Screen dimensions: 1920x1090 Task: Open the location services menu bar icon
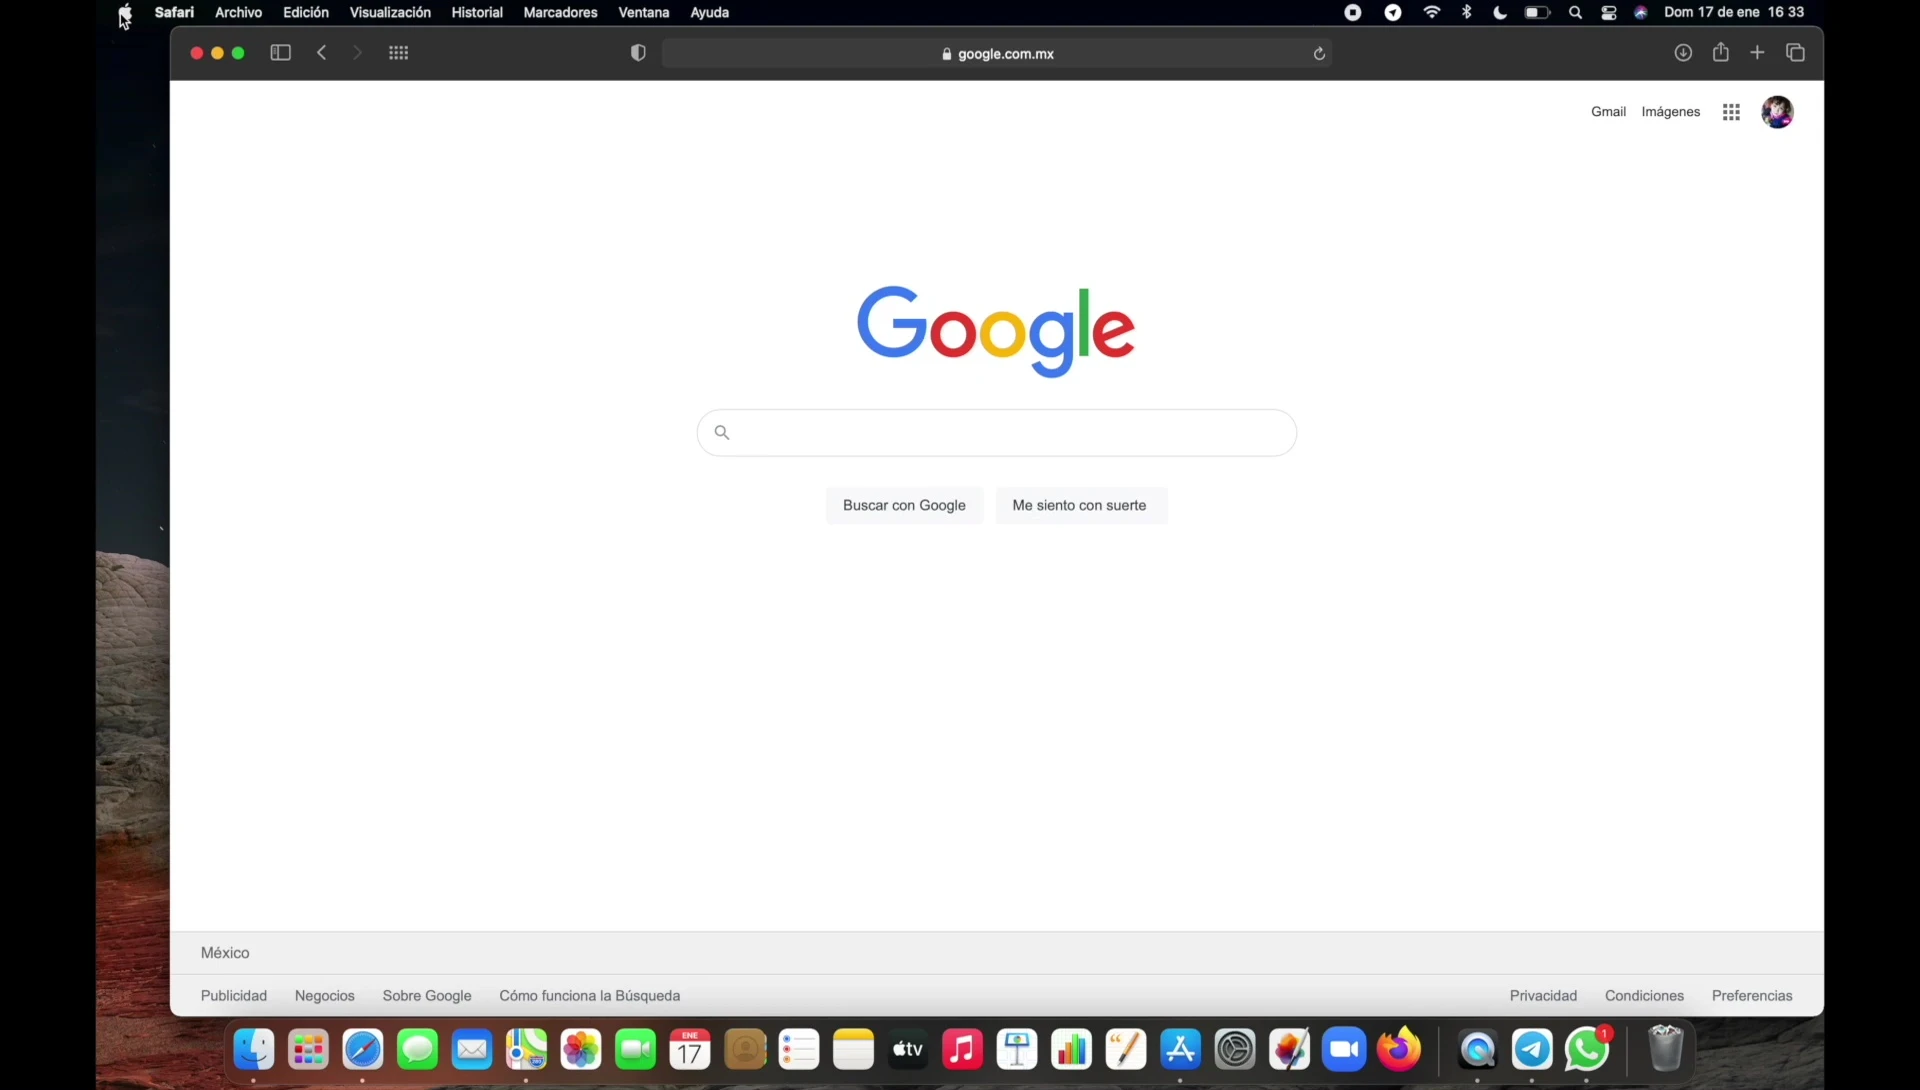click(x=1393, y=13)
